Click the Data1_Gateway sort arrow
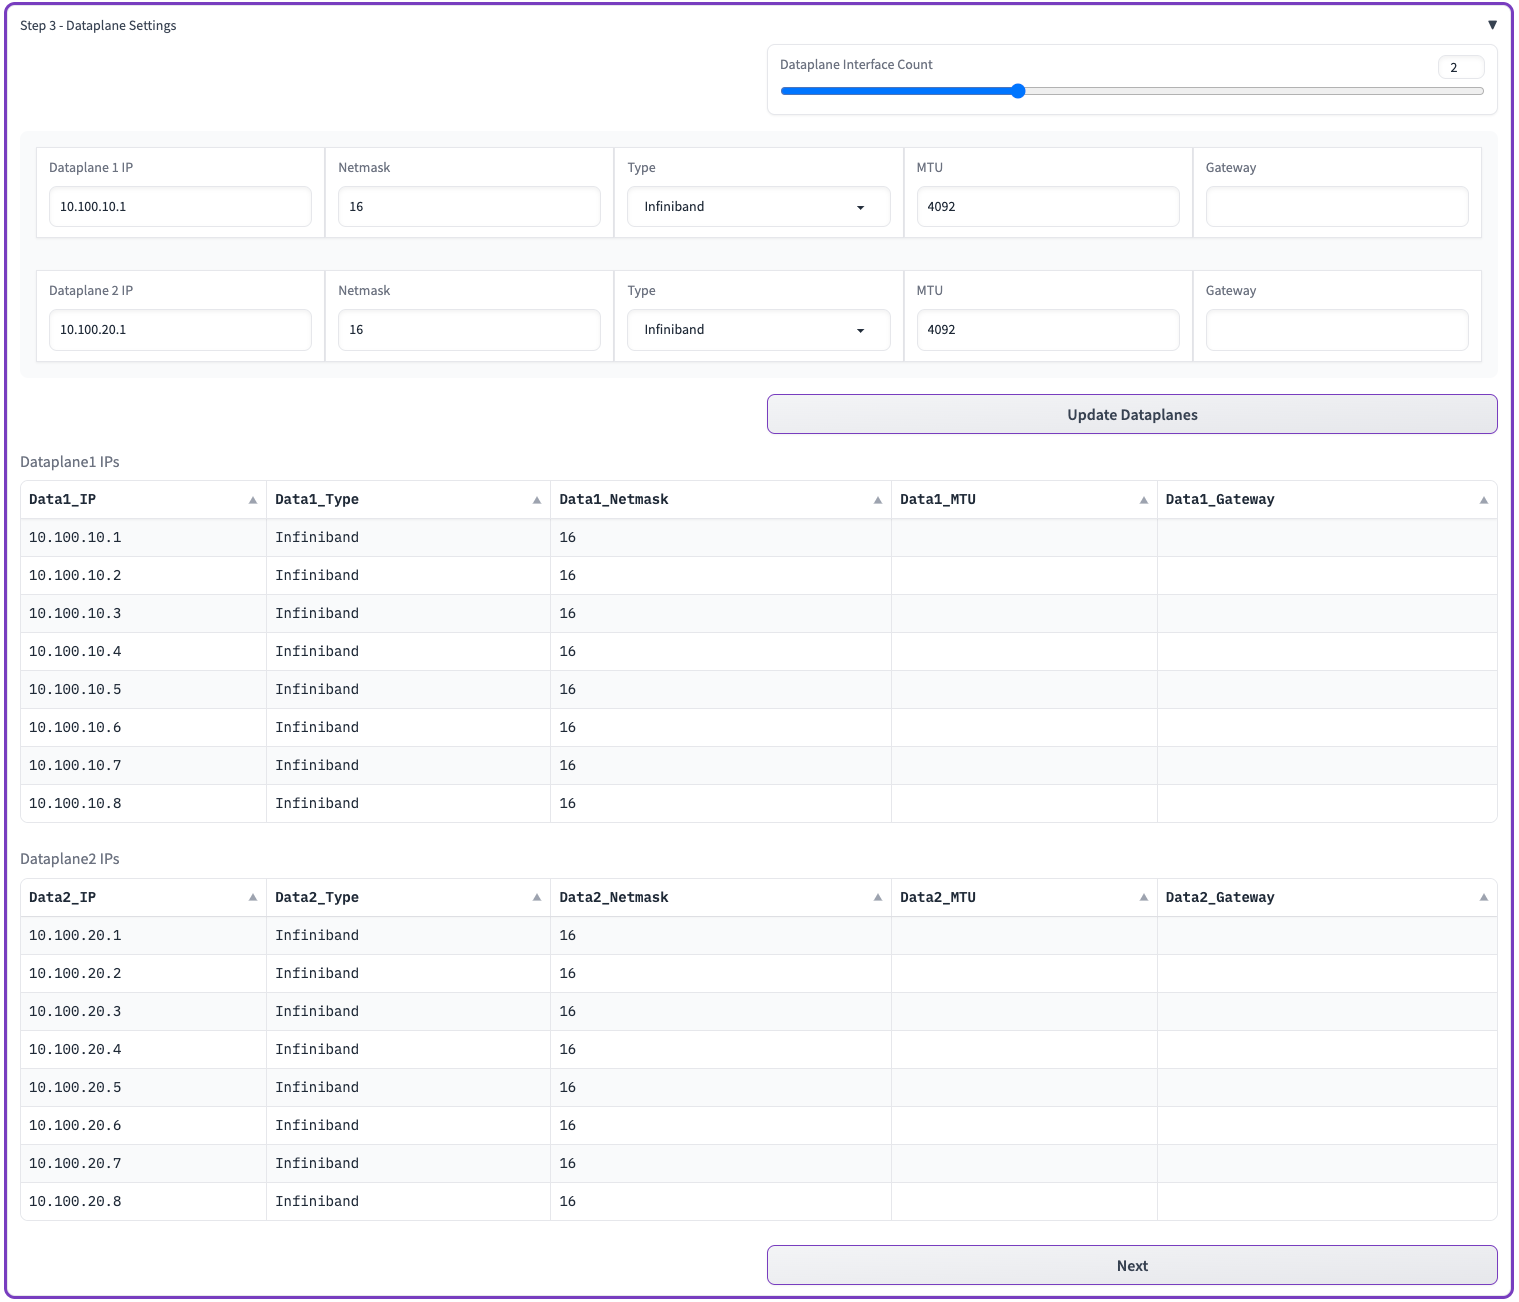The height and width of the screenshot is (1302, 1519). (x=1484, y=500)
